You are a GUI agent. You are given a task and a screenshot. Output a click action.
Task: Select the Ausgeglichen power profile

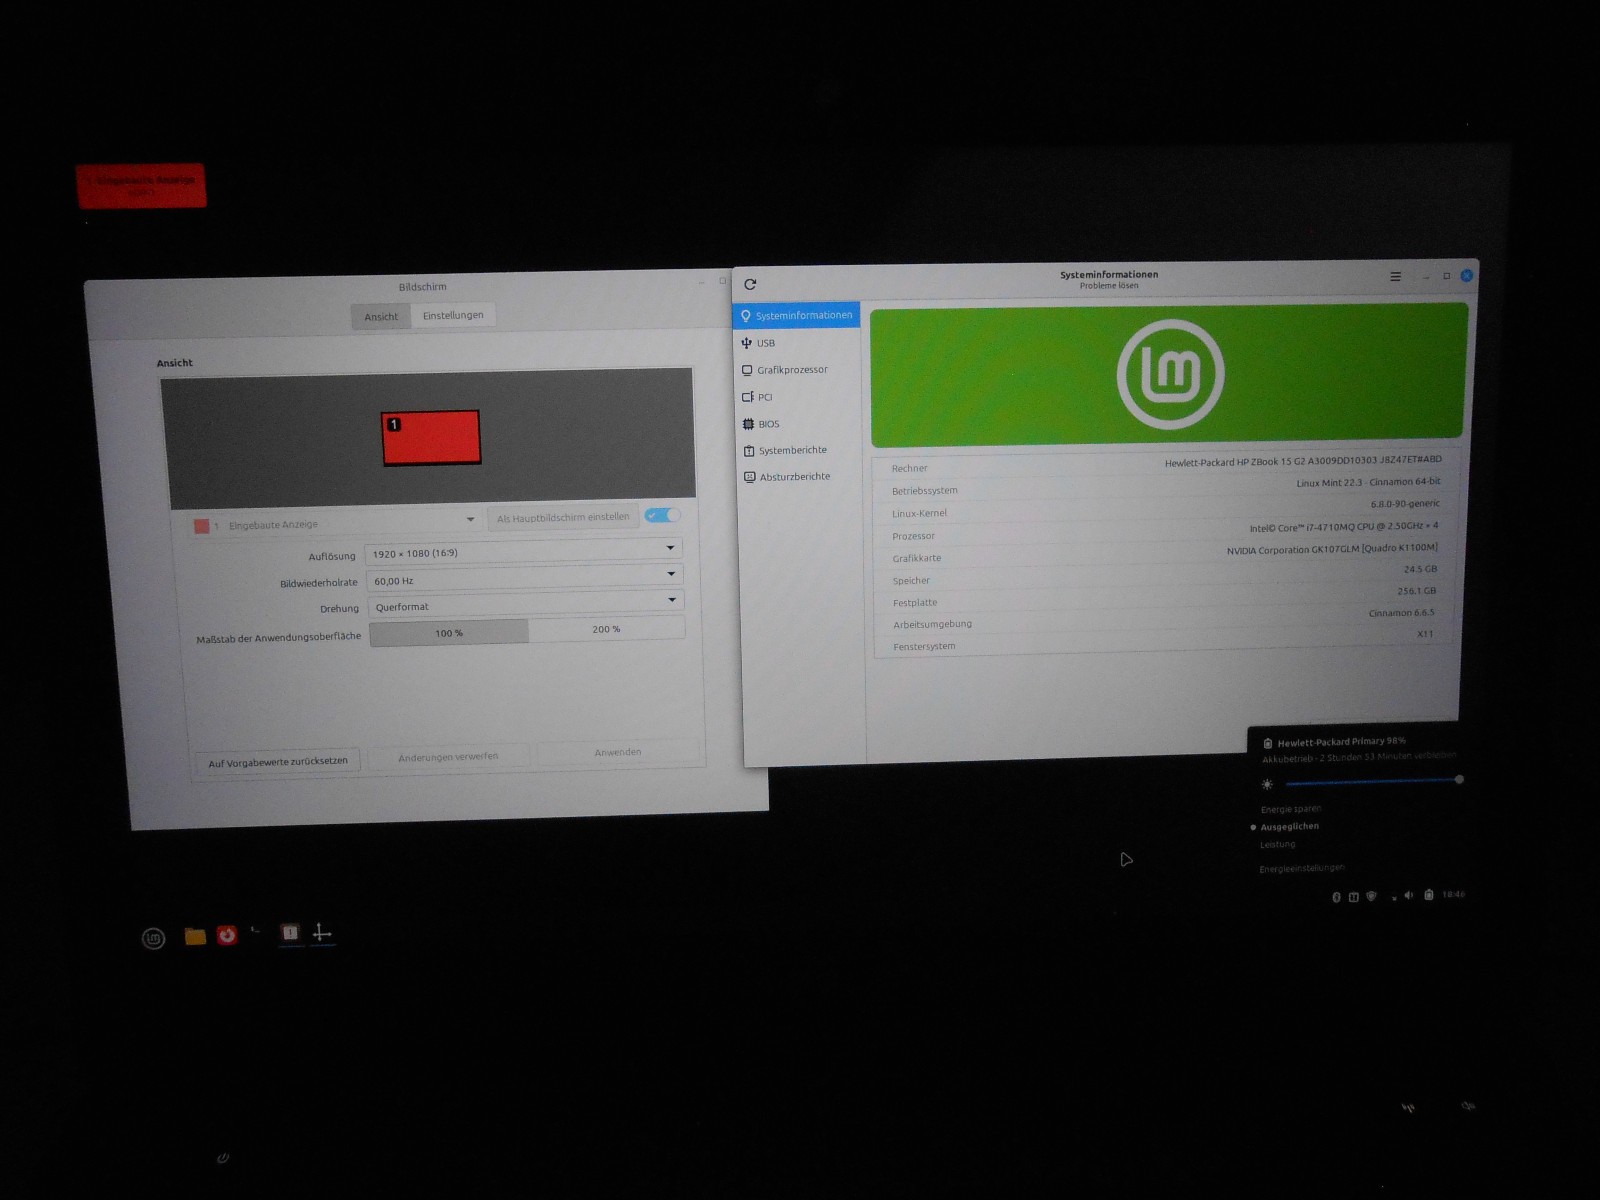1289,827
